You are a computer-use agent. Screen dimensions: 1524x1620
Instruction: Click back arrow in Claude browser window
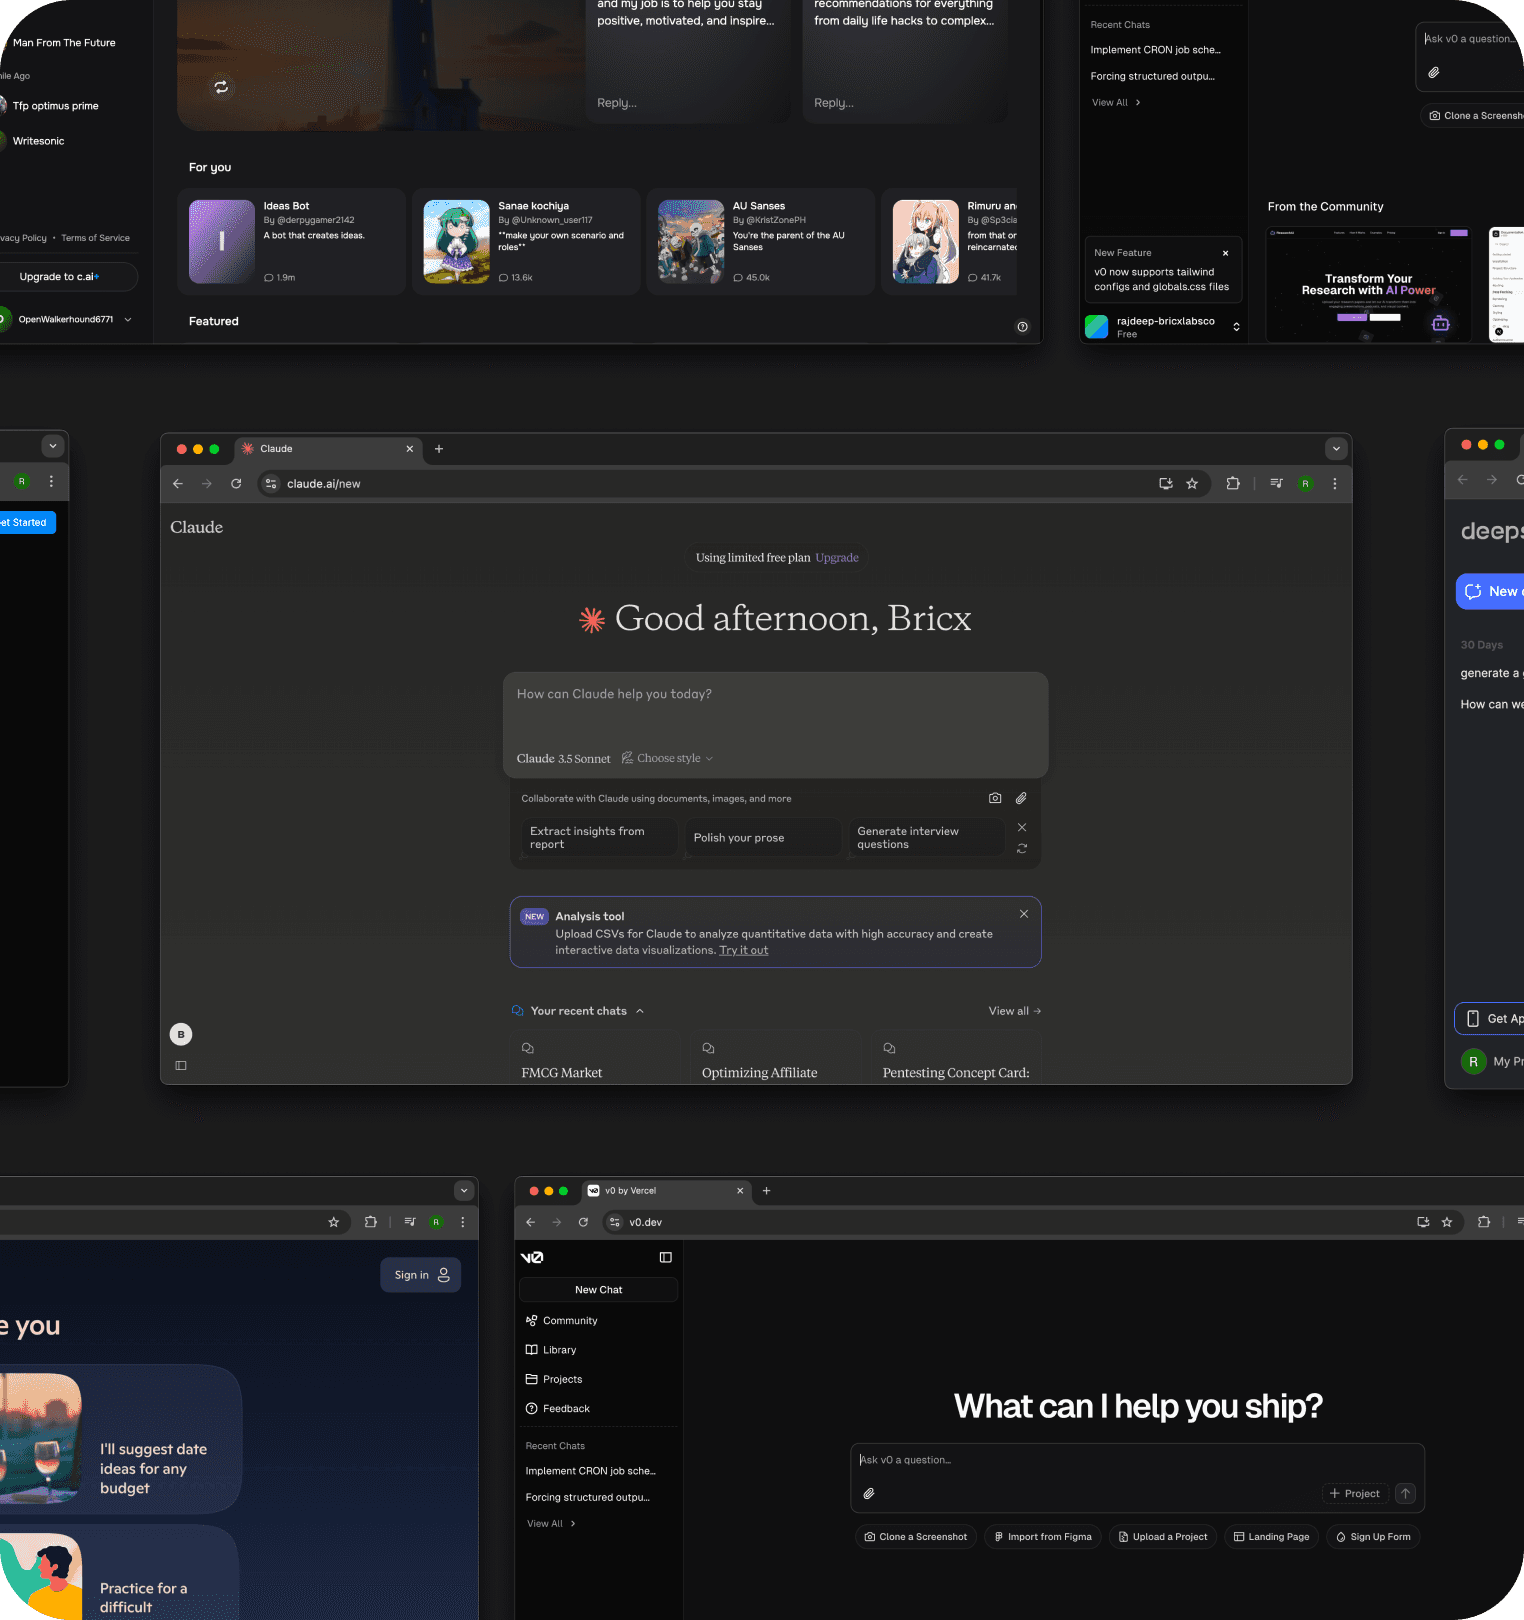pyautogui.click(x=178, y=484)
